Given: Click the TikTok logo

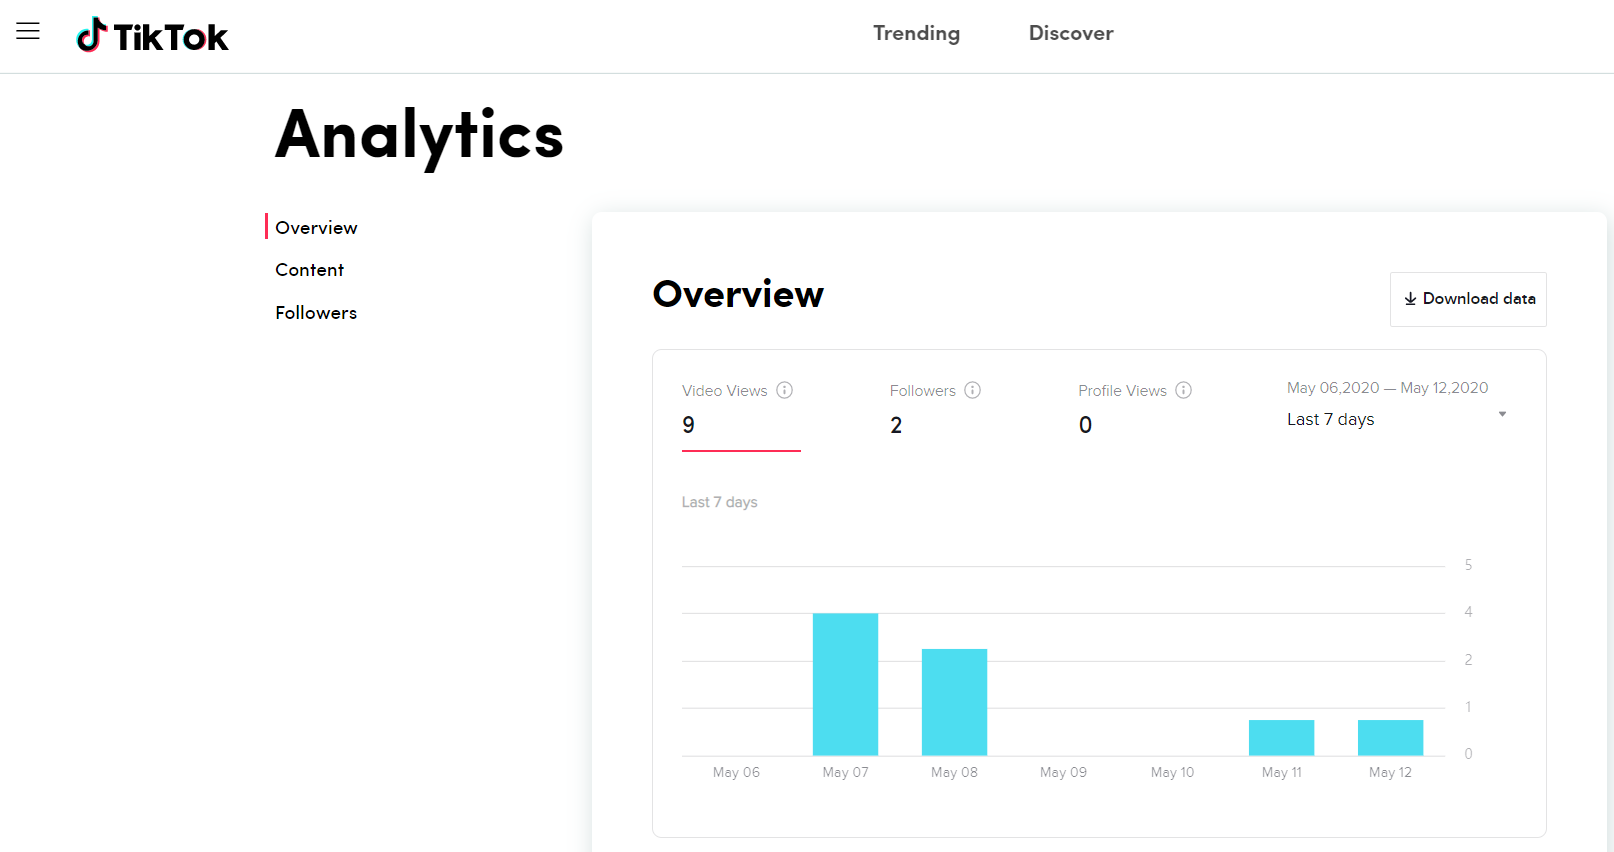Looking at the screenshot, I should pos(153,36).
